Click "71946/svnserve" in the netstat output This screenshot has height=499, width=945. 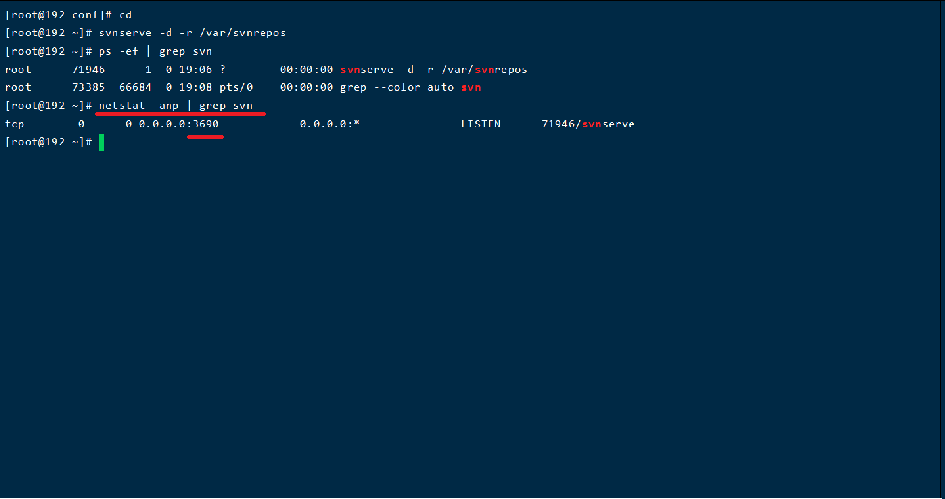click(x=588, y=124)
